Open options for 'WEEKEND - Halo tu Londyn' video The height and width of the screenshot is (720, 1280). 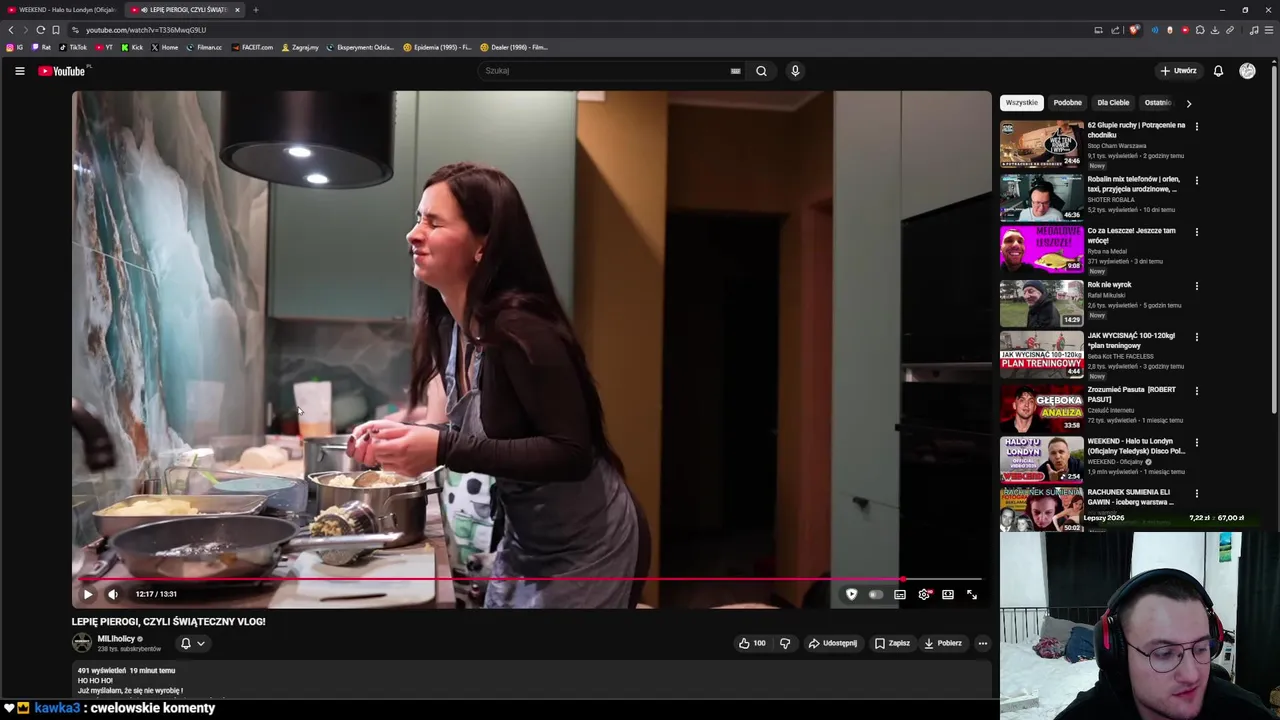(x=1197, y=443)
